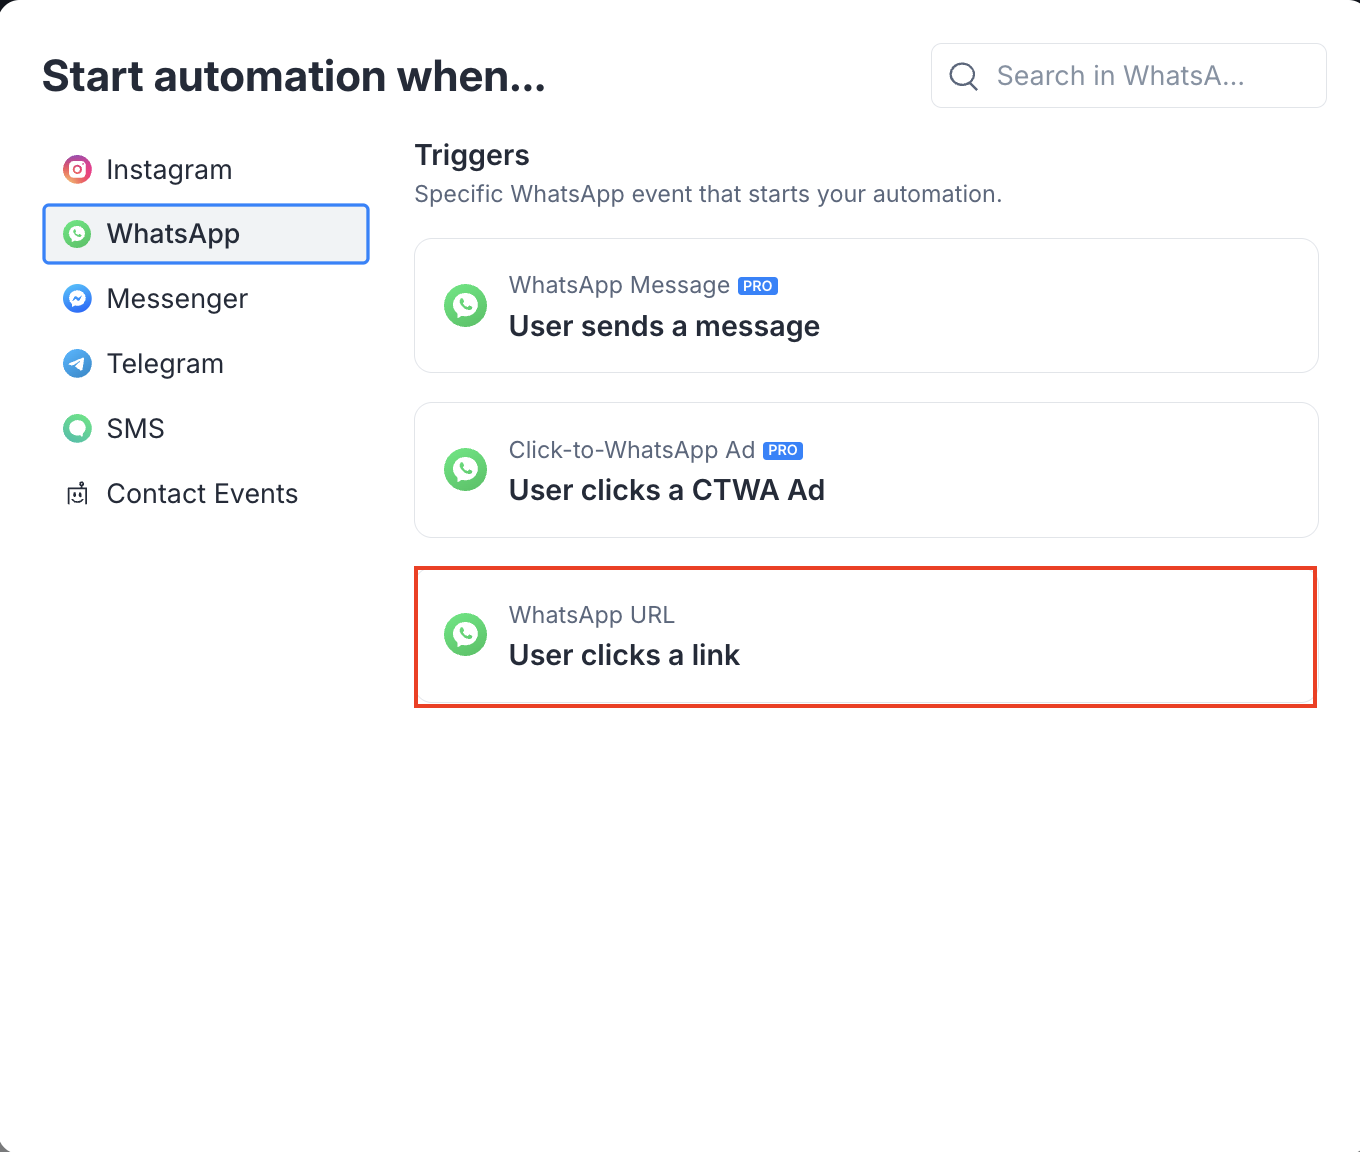Click the Triggers section heading
This screenshot has height=1152, width=1360.
(x=472, y=155)
